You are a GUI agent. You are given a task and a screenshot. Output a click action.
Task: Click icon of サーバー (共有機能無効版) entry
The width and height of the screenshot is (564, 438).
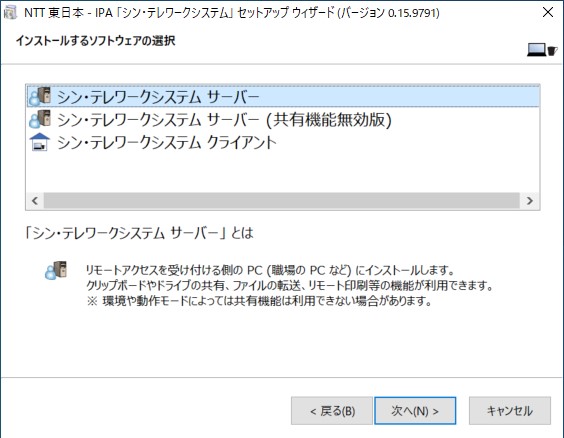pyautogui.click(x=40, y=119)
